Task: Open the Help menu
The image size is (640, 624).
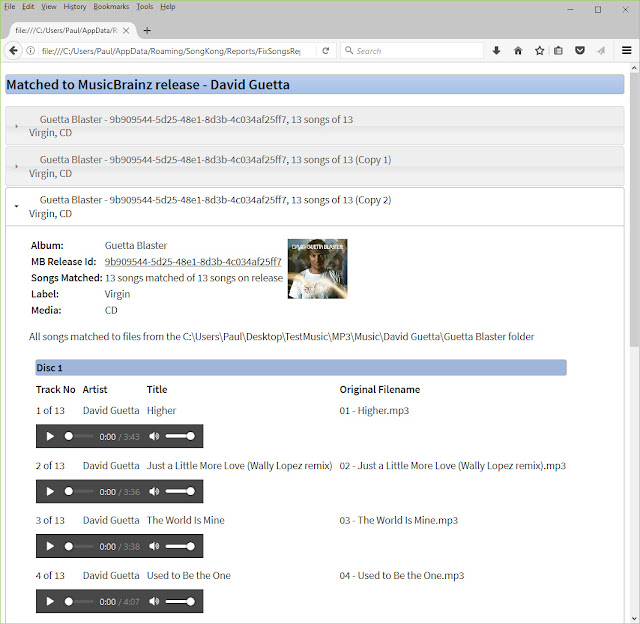Action: point(167,7)
